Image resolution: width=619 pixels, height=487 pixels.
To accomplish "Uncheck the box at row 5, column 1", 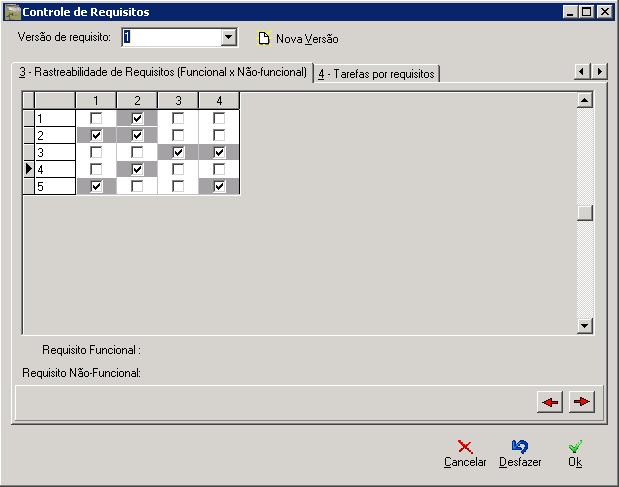I will [96, 186].
